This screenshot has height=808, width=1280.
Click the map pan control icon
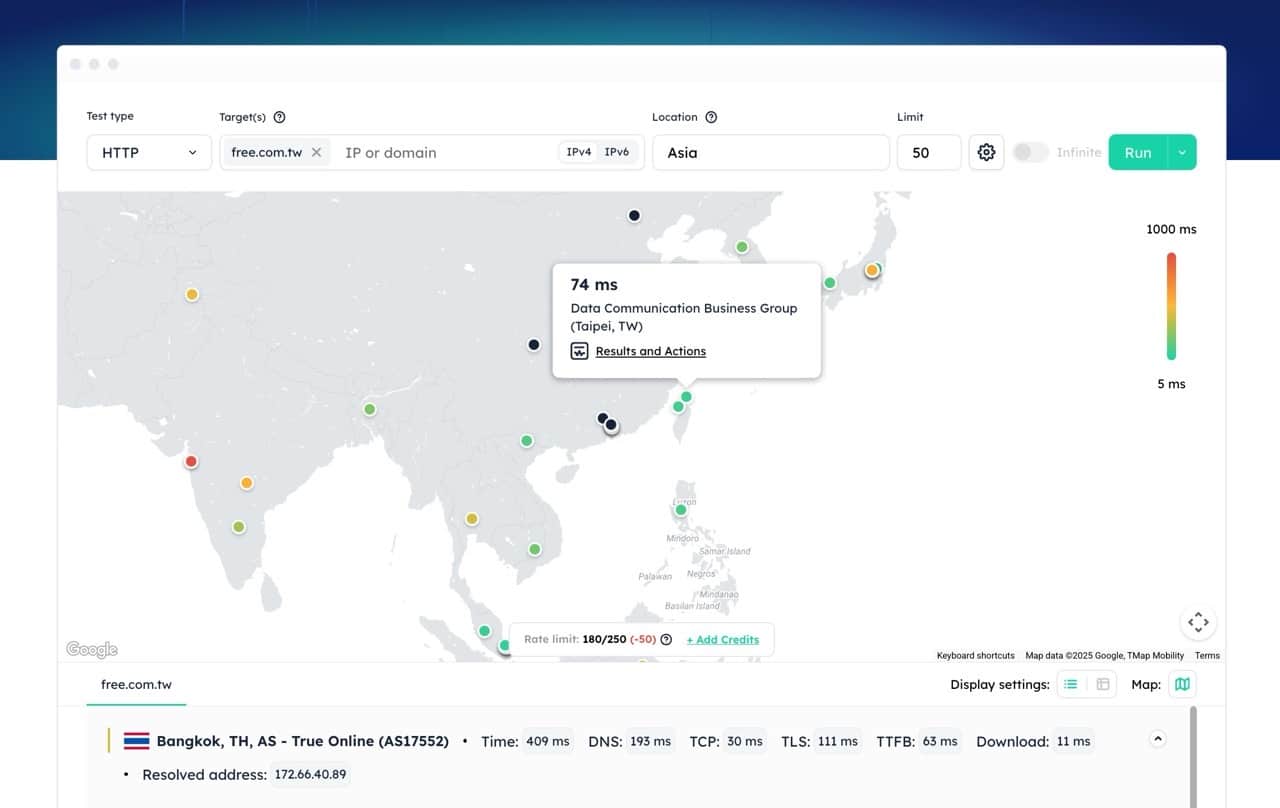pos(1198,622)
